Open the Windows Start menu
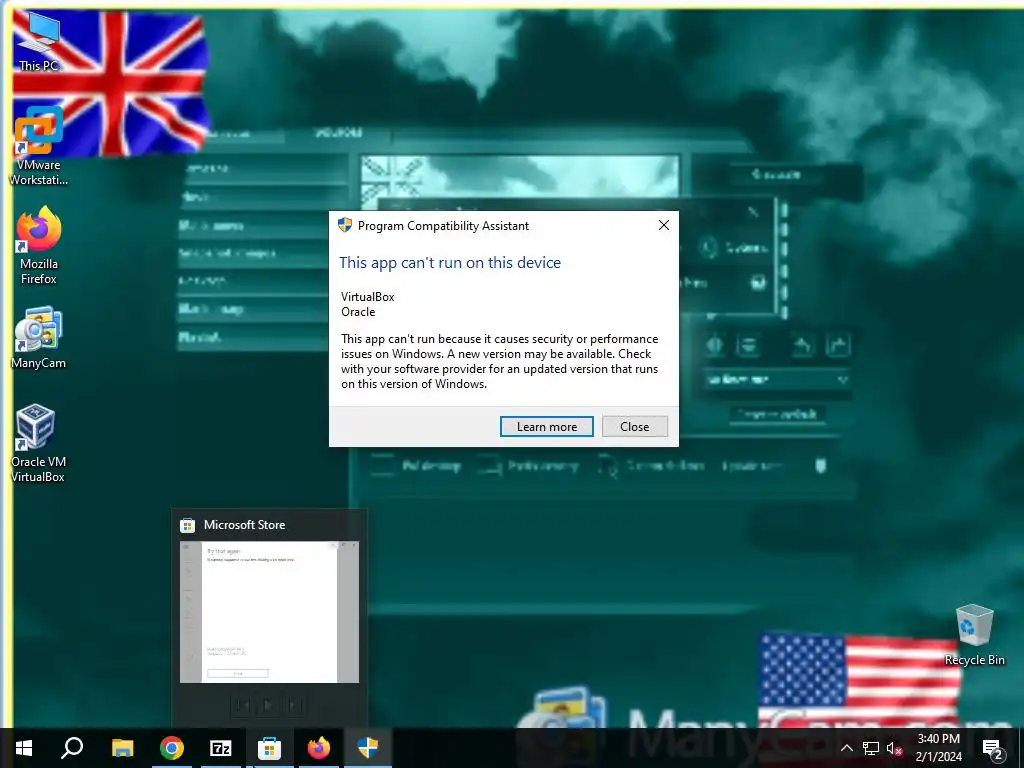 [24, 748]
